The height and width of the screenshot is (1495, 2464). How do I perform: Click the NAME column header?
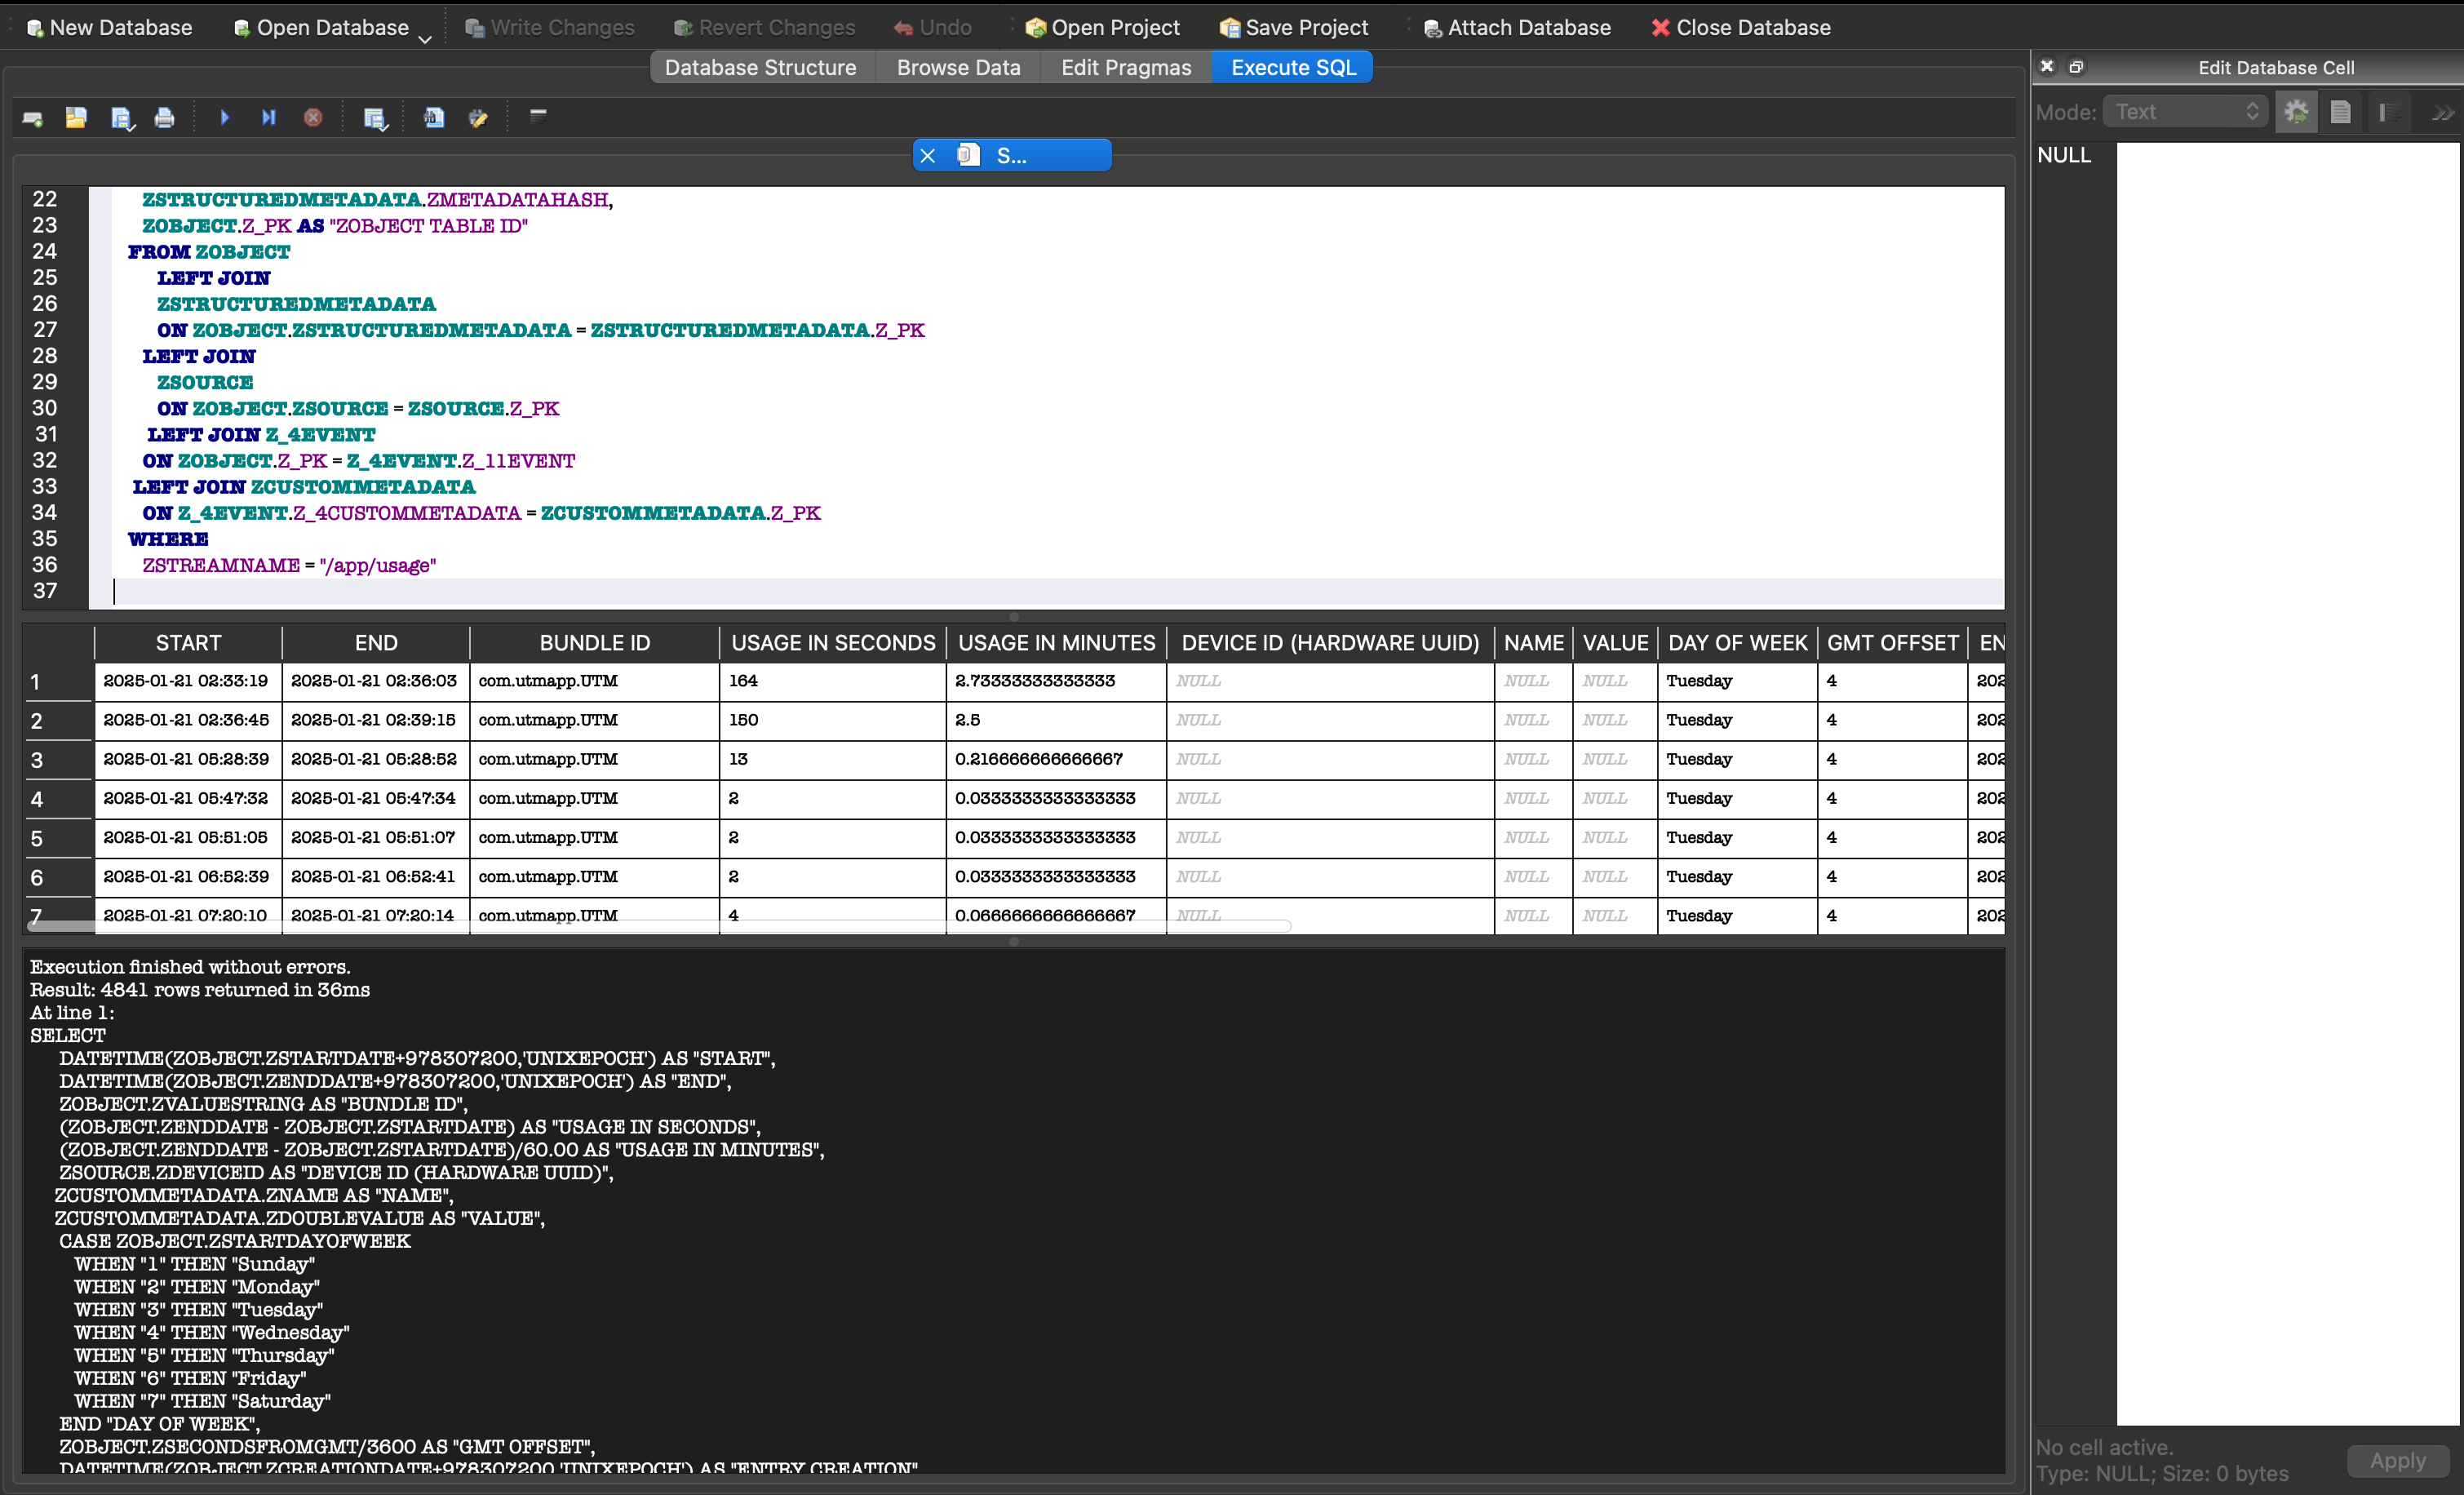[1534, 643]
